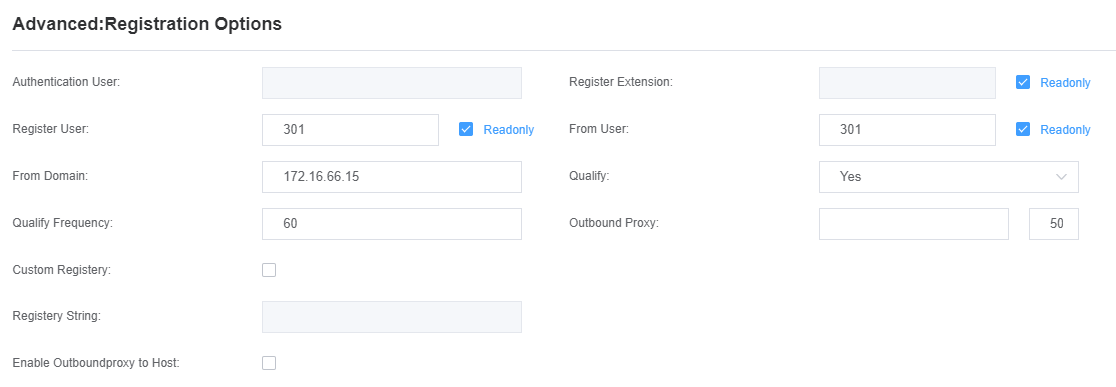Click the Register Extension label

[x=621, y=82]
